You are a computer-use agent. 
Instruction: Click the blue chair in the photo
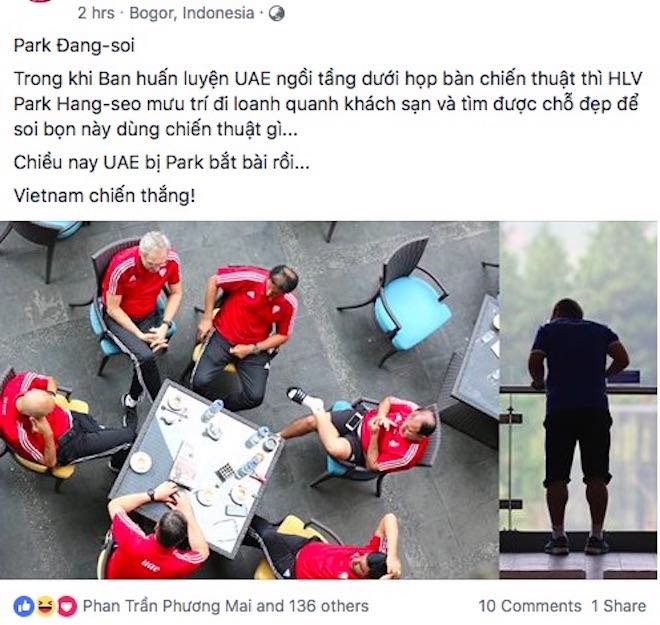coord(400,301)
